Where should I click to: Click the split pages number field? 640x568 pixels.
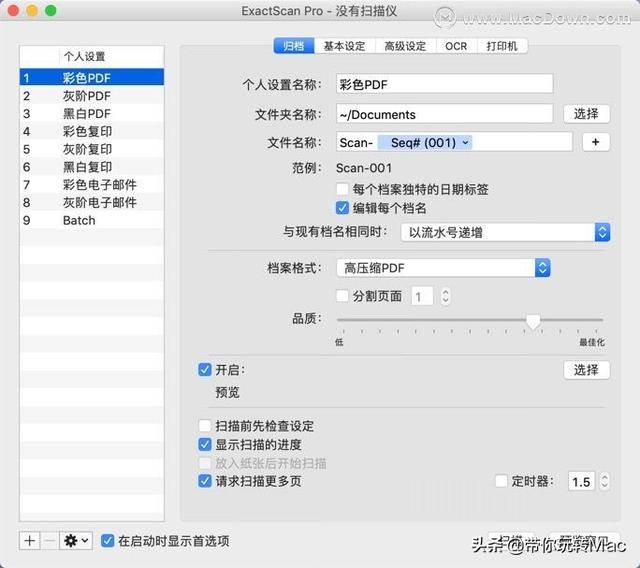(x=422, y=296)
